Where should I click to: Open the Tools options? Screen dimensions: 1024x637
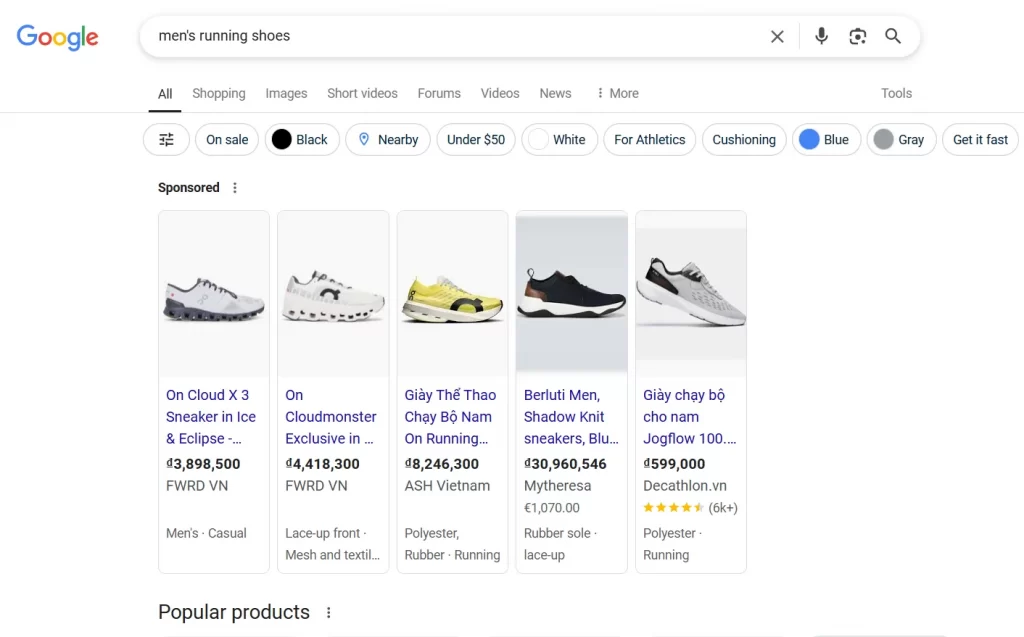pyautogui.click(x=896, y=93)
